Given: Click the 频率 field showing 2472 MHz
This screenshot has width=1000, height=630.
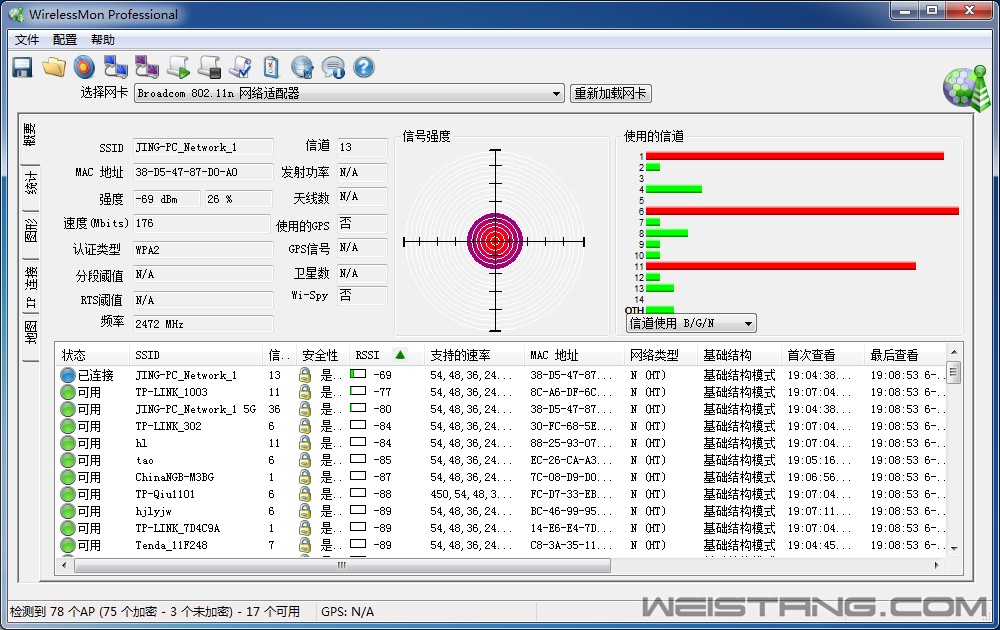Looking at the screenshot, I should pos(203,324).
